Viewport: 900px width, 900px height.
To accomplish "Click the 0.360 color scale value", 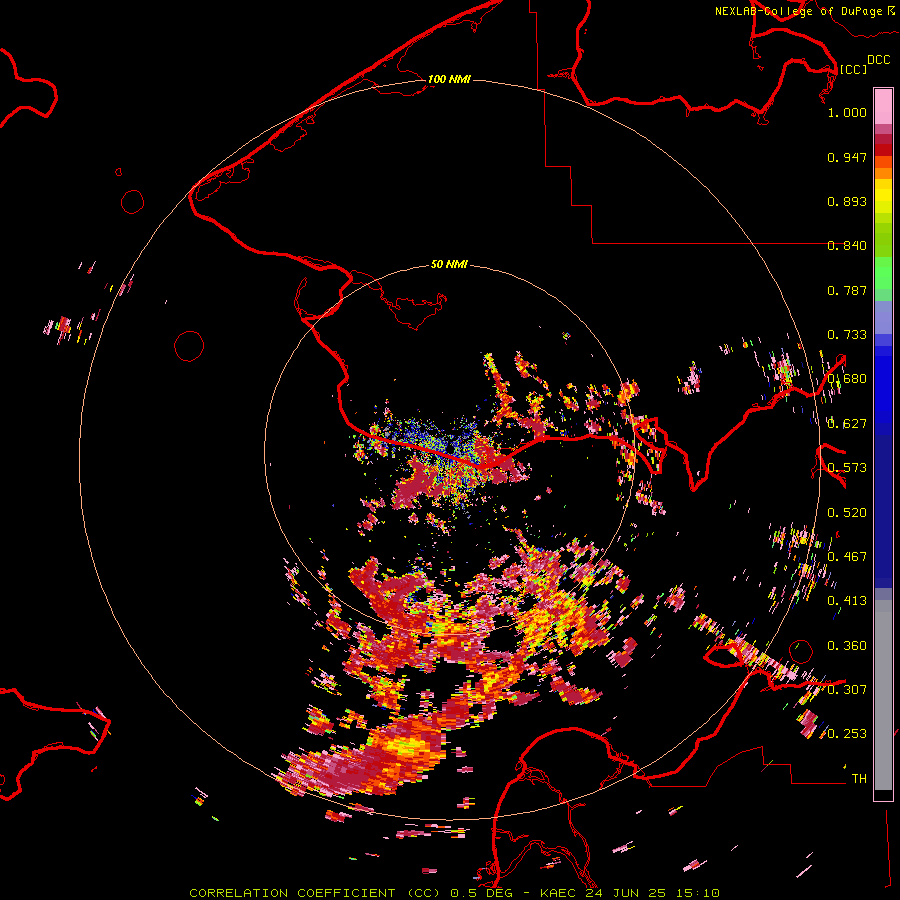I will click(x=847, y=646).
